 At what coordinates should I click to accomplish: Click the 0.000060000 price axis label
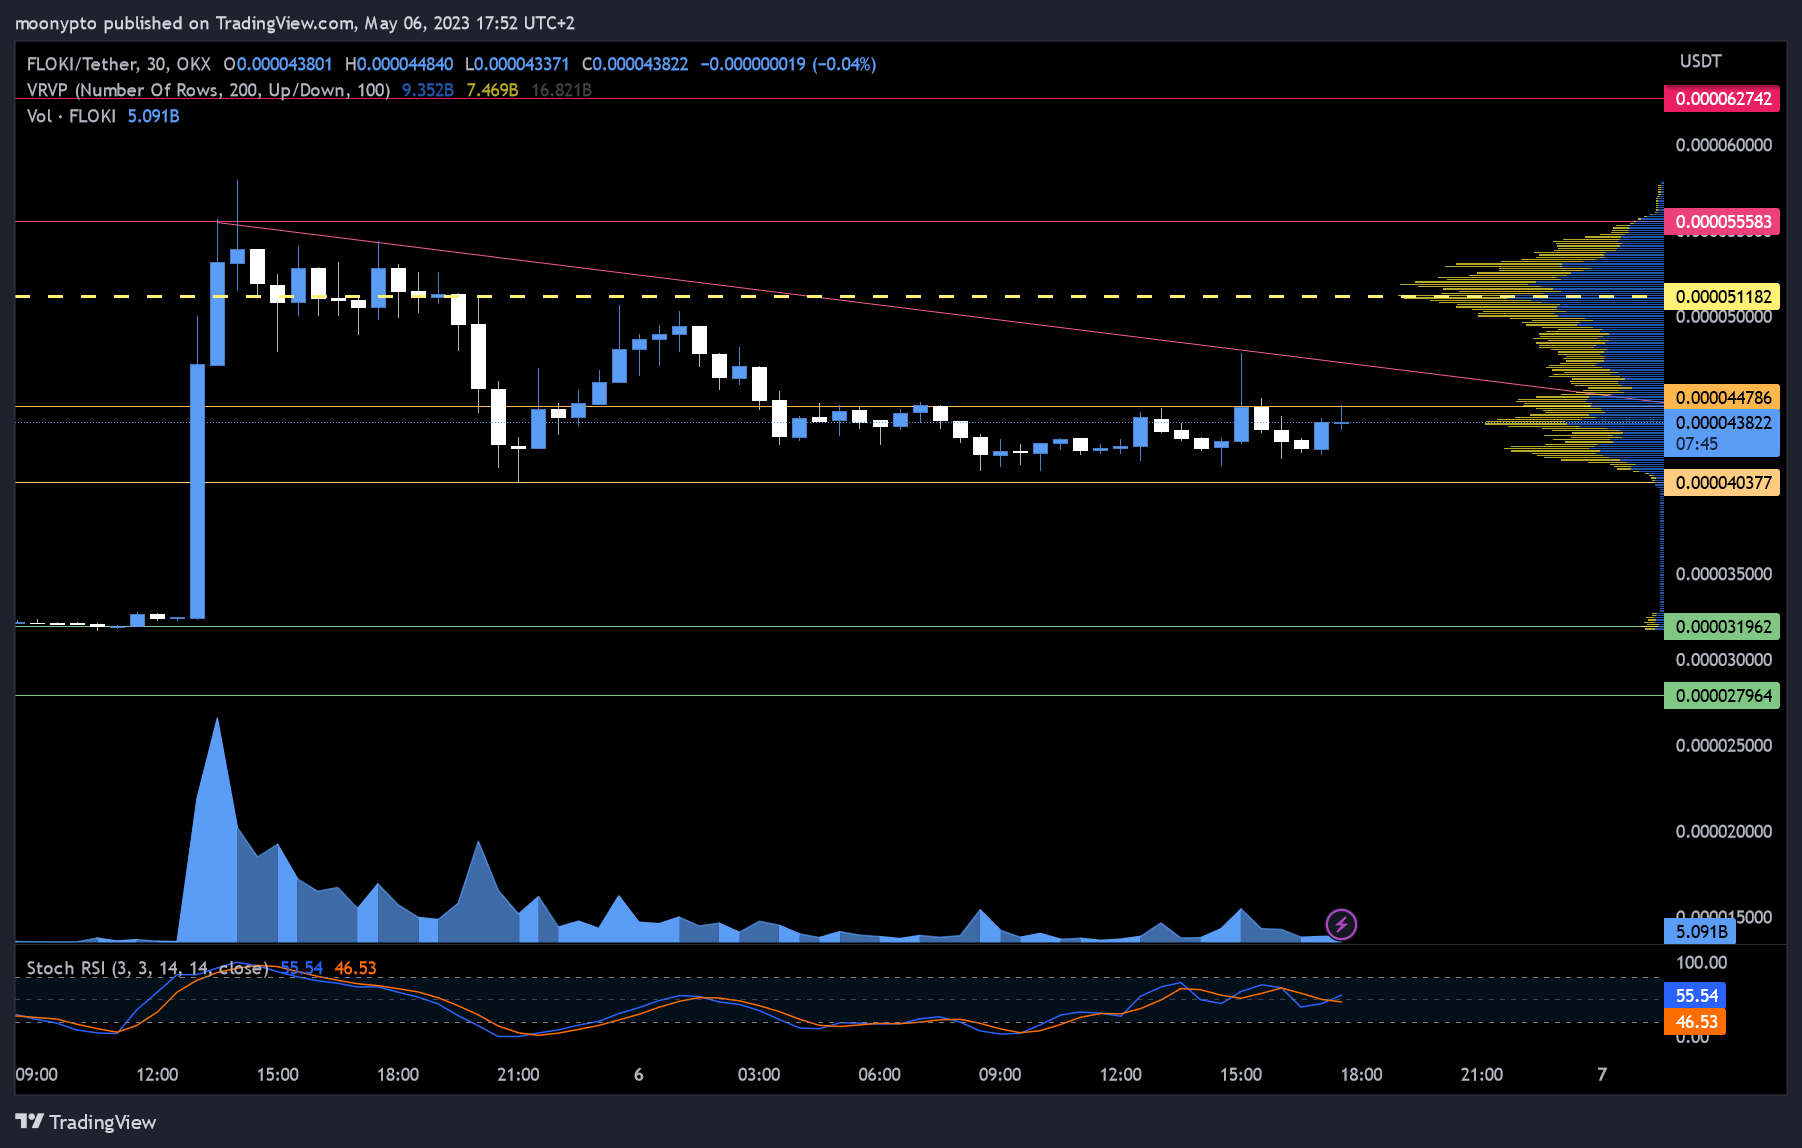click(x=1723, y=145)
